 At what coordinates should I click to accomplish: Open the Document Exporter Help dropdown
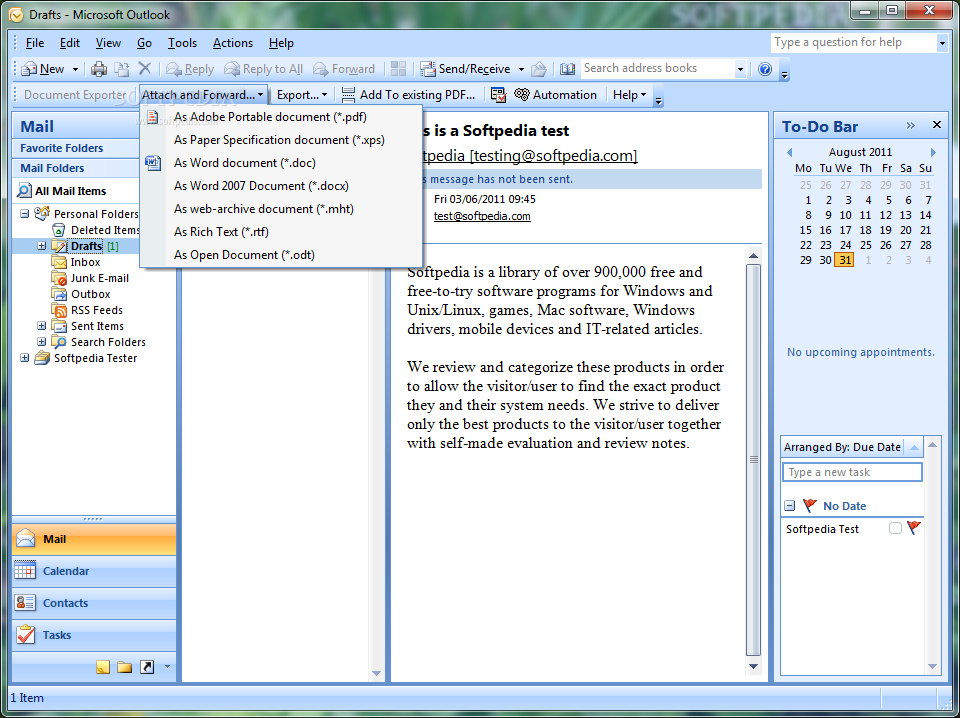coord(629,95)
